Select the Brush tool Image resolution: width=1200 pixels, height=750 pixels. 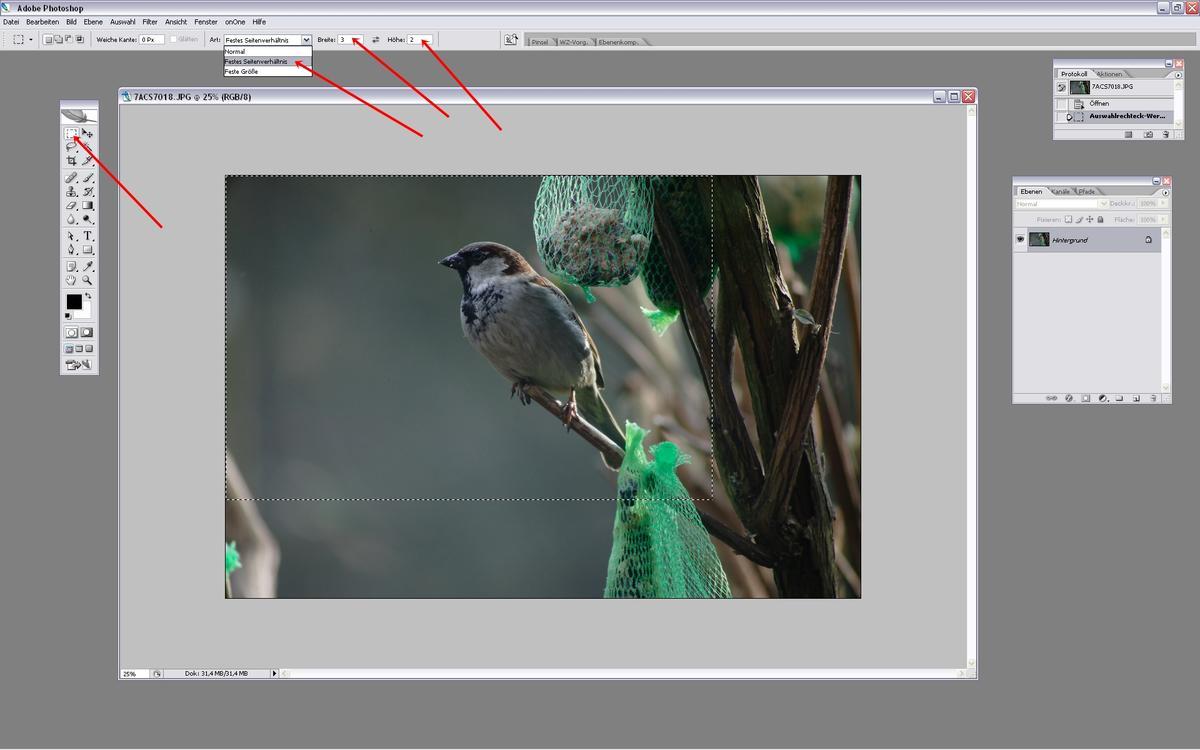click(x=88, y=178)
